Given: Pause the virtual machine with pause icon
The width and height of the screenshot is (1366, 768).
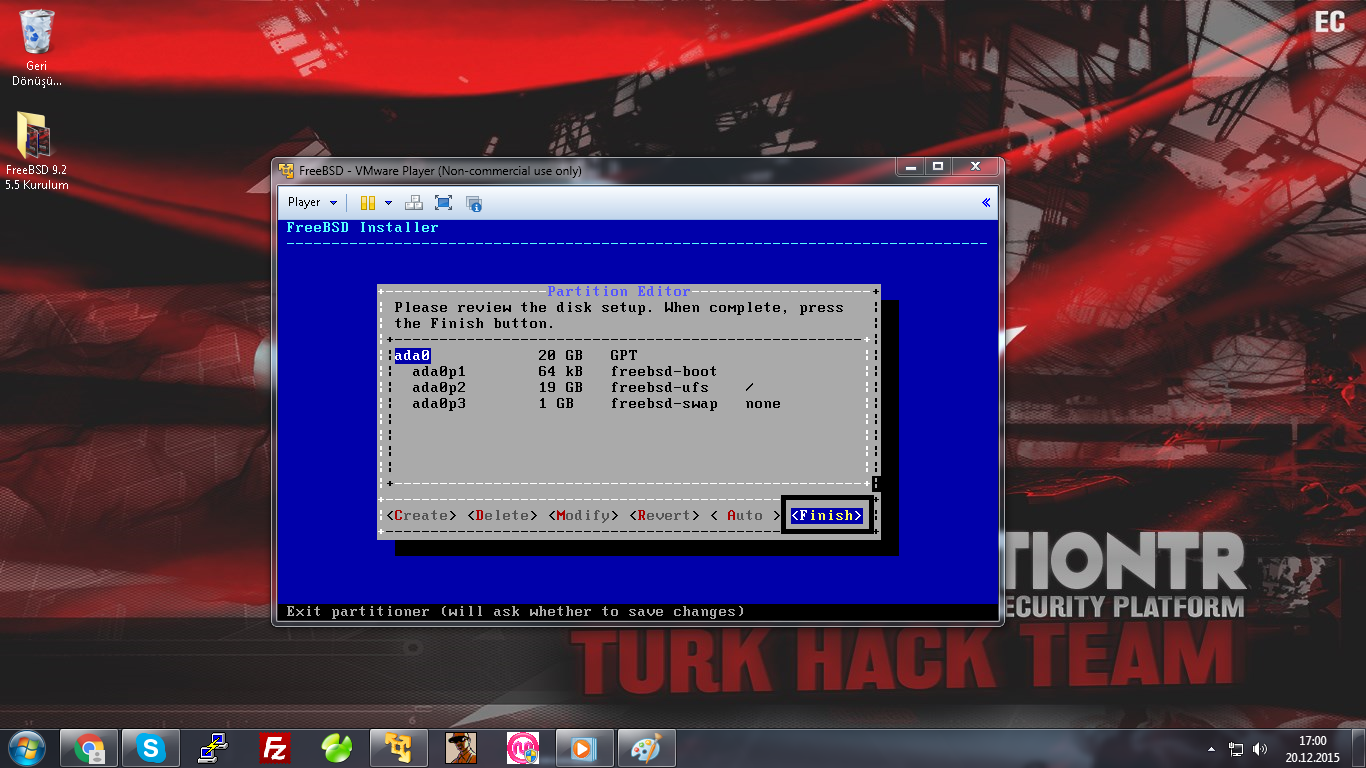Looking at the screenshot, I should point(368,203).
